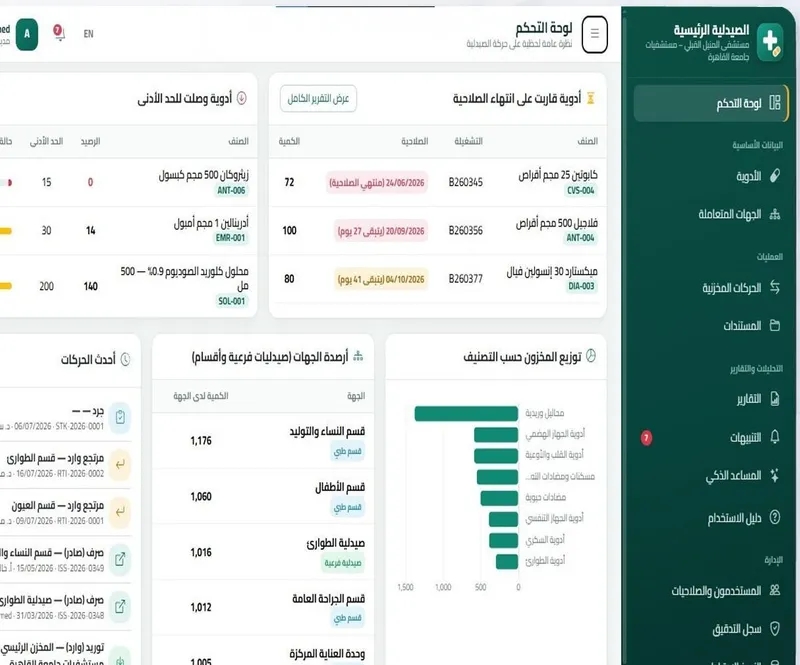Open التنبيهات sidebar label
The height and width of the screenshot is (665, 800).
coord(745,437)
